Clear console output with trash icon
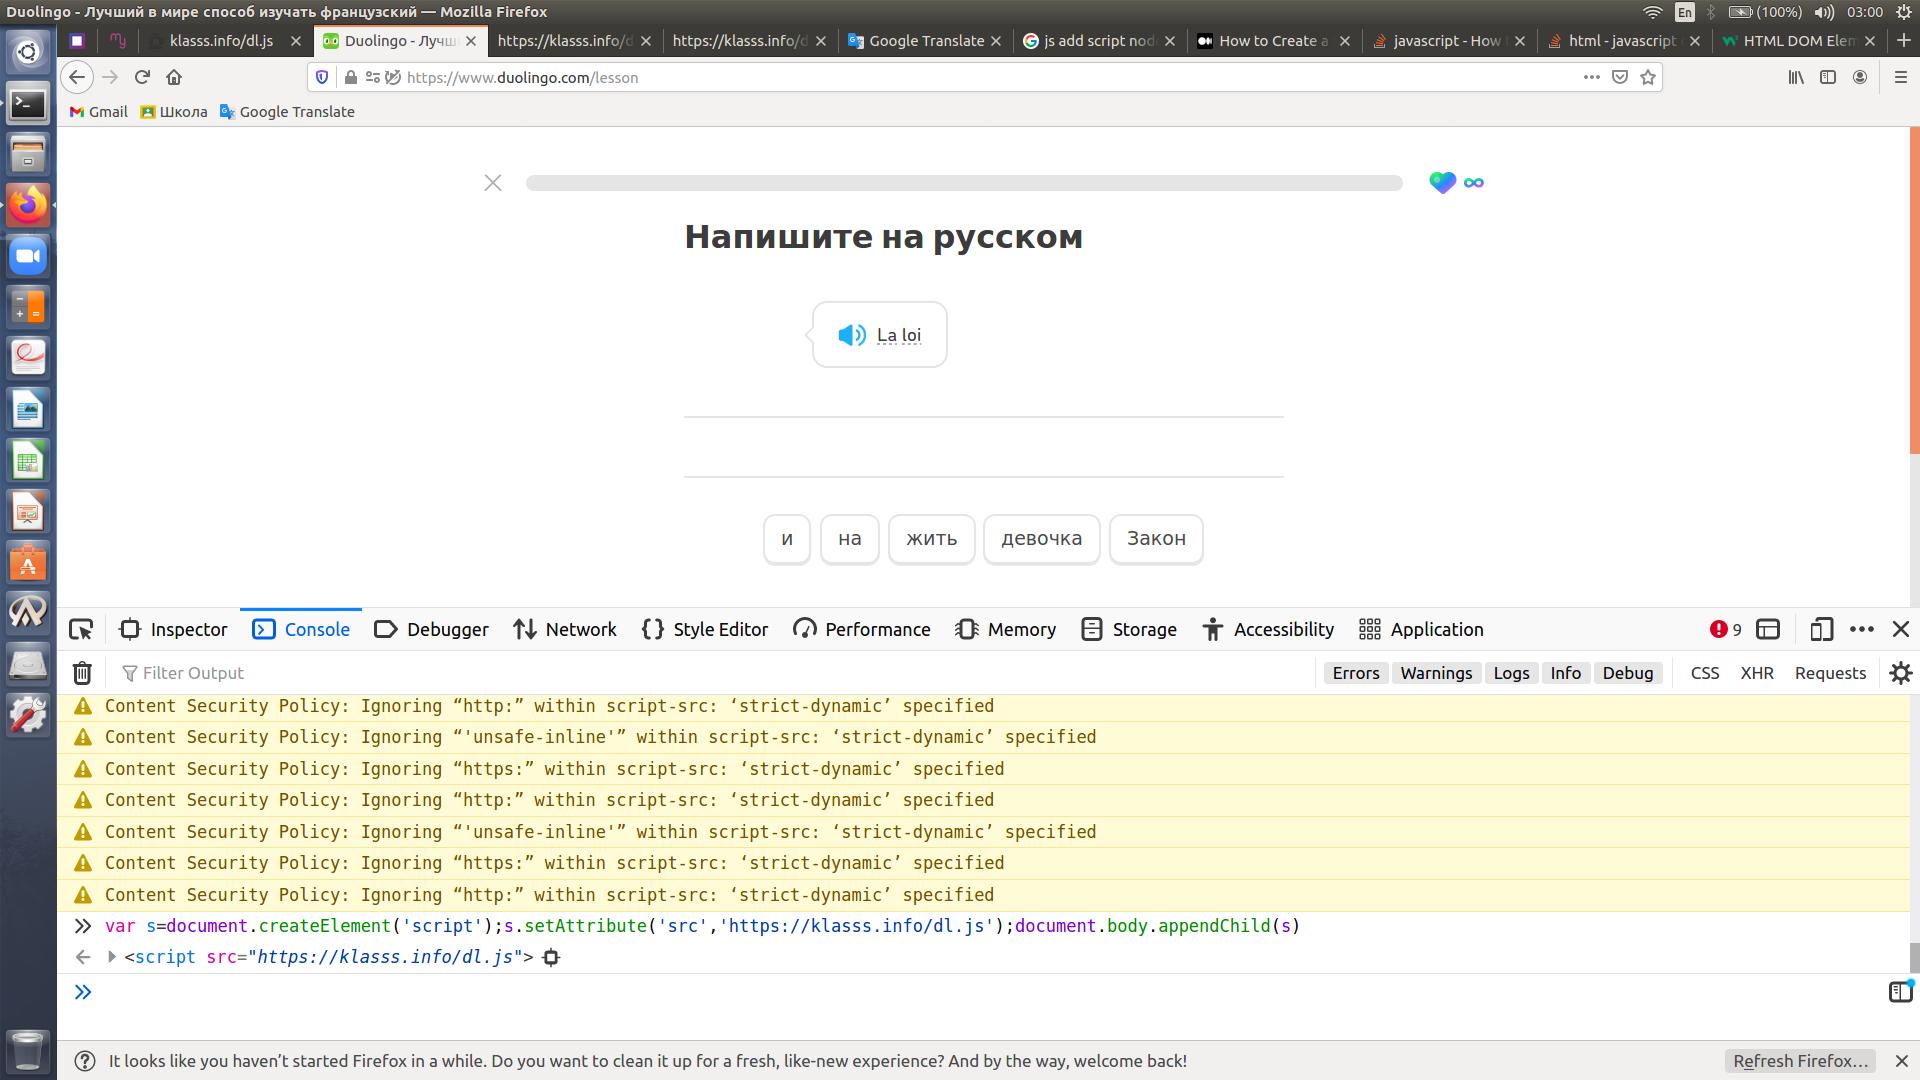 click(82, 673)
